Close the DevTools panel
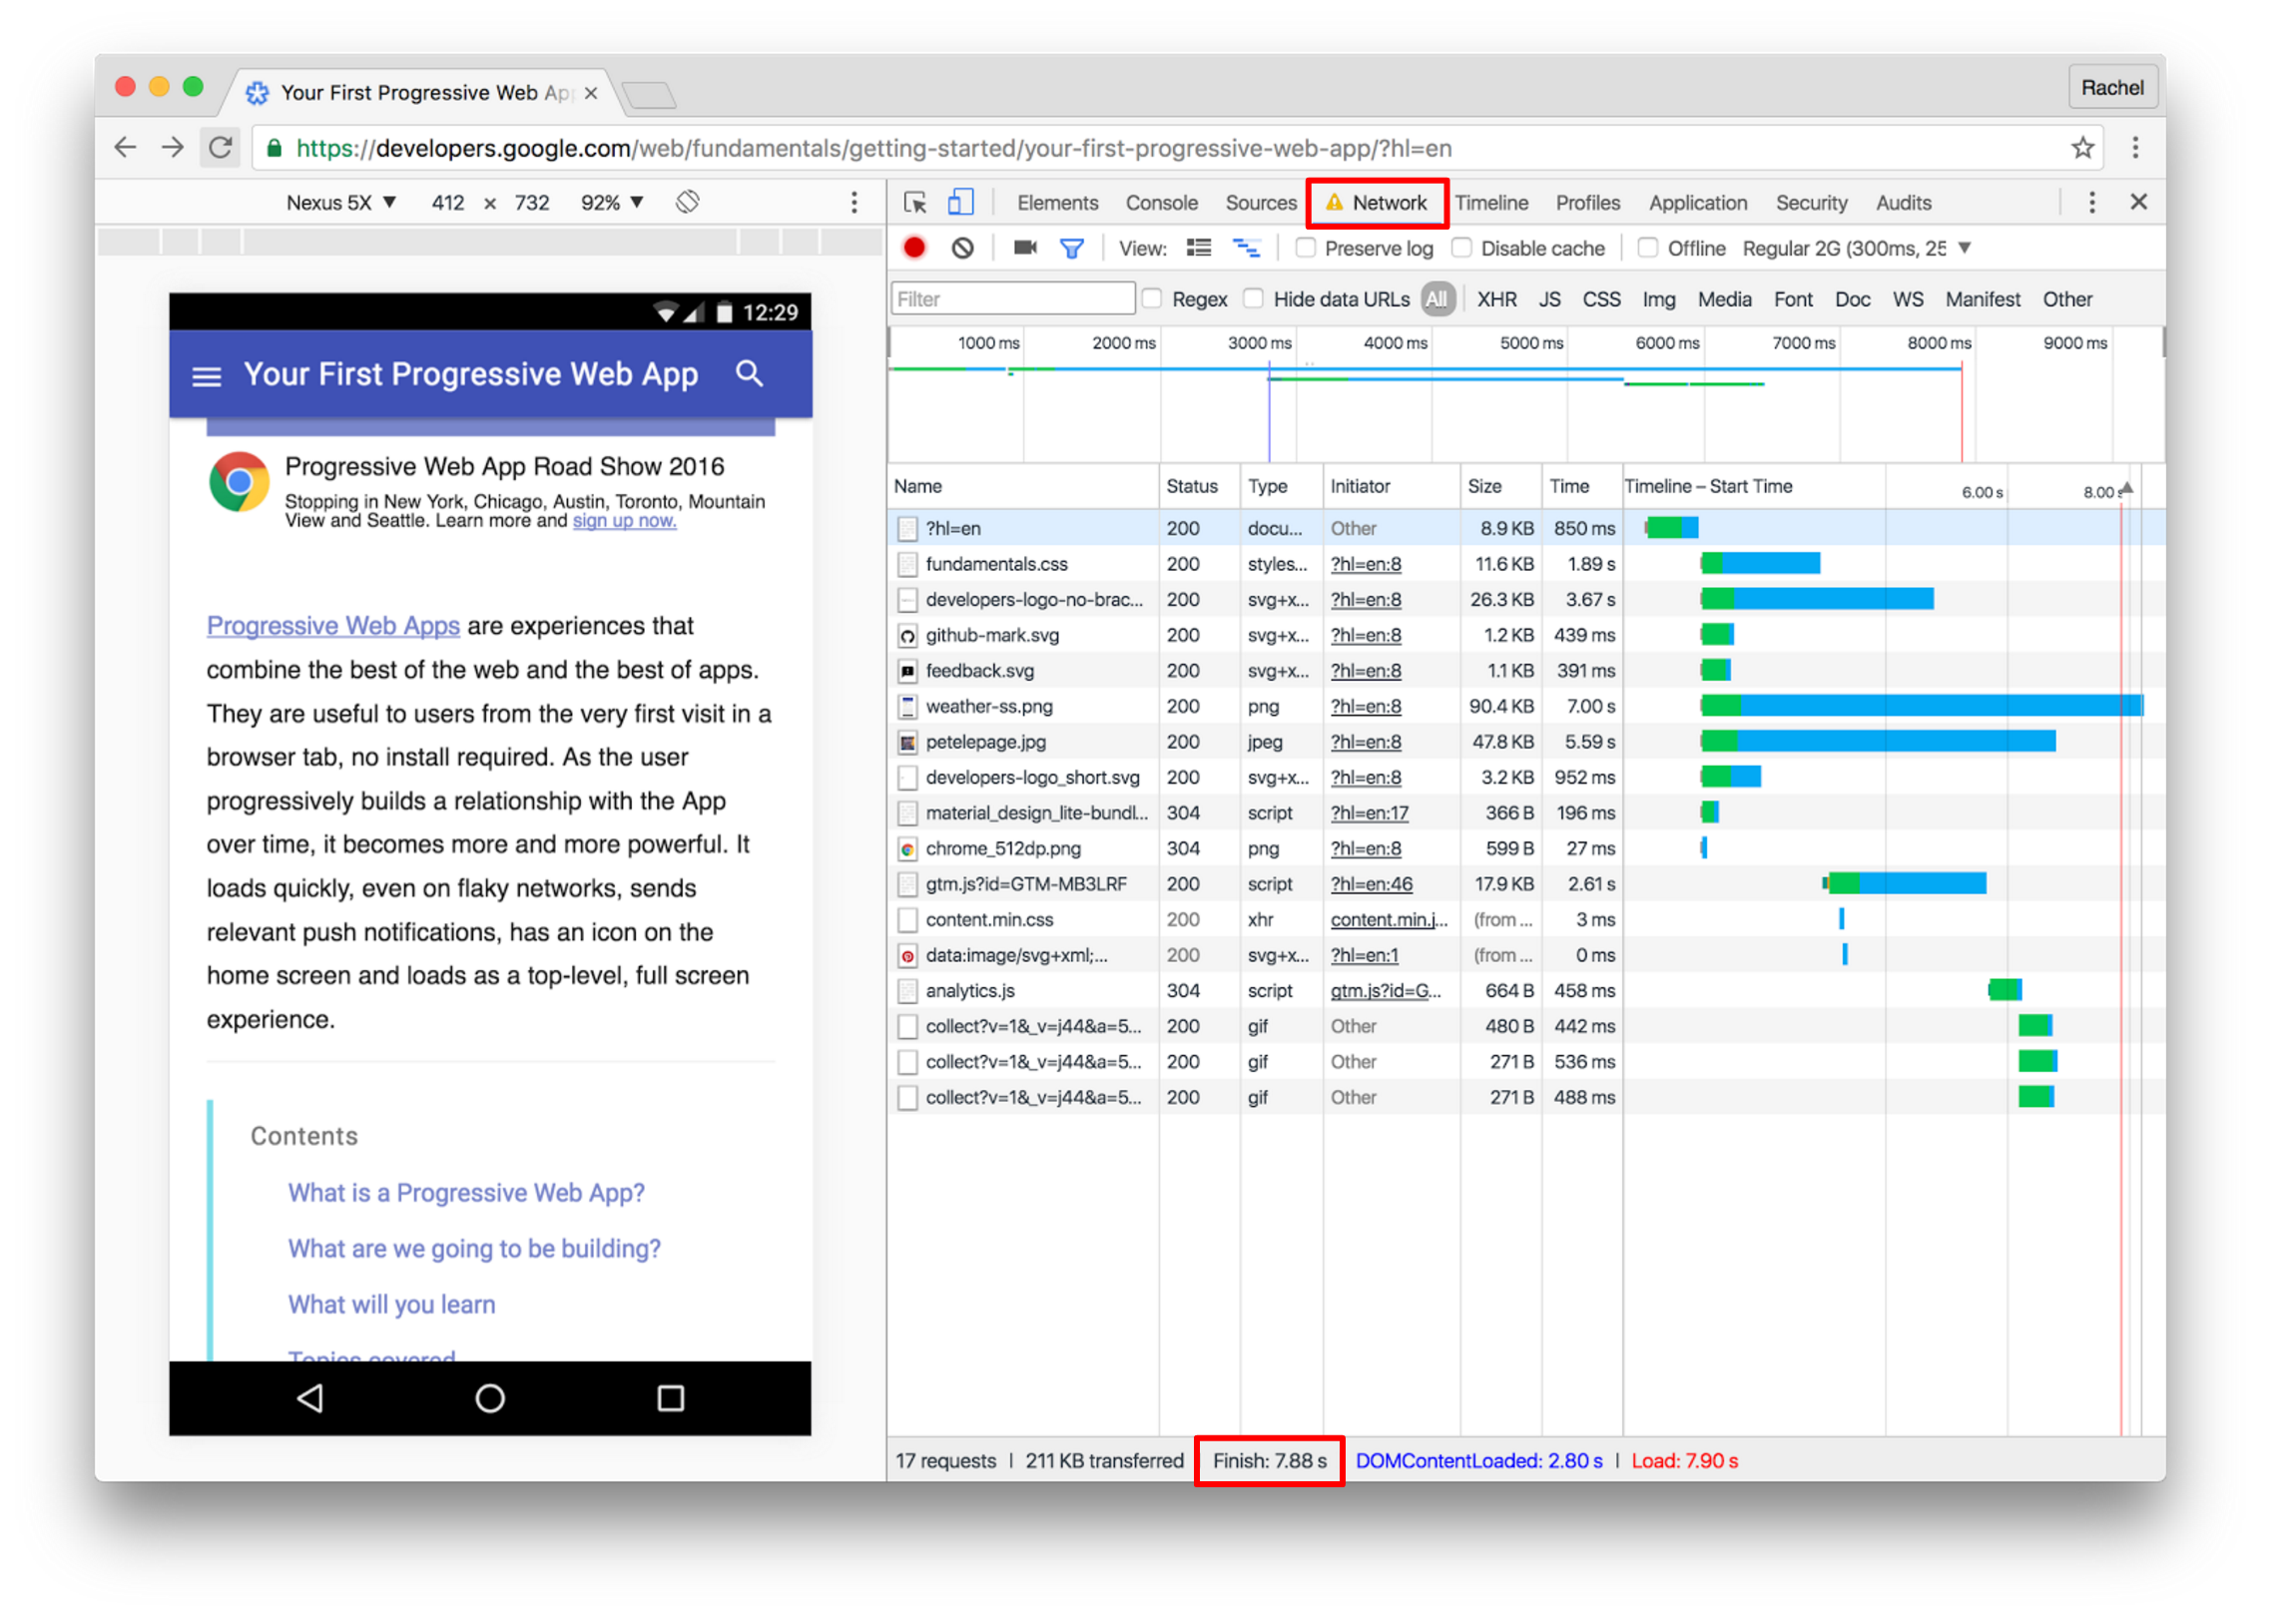Screen dimensions: 2296x1617 coord(2138,202)
